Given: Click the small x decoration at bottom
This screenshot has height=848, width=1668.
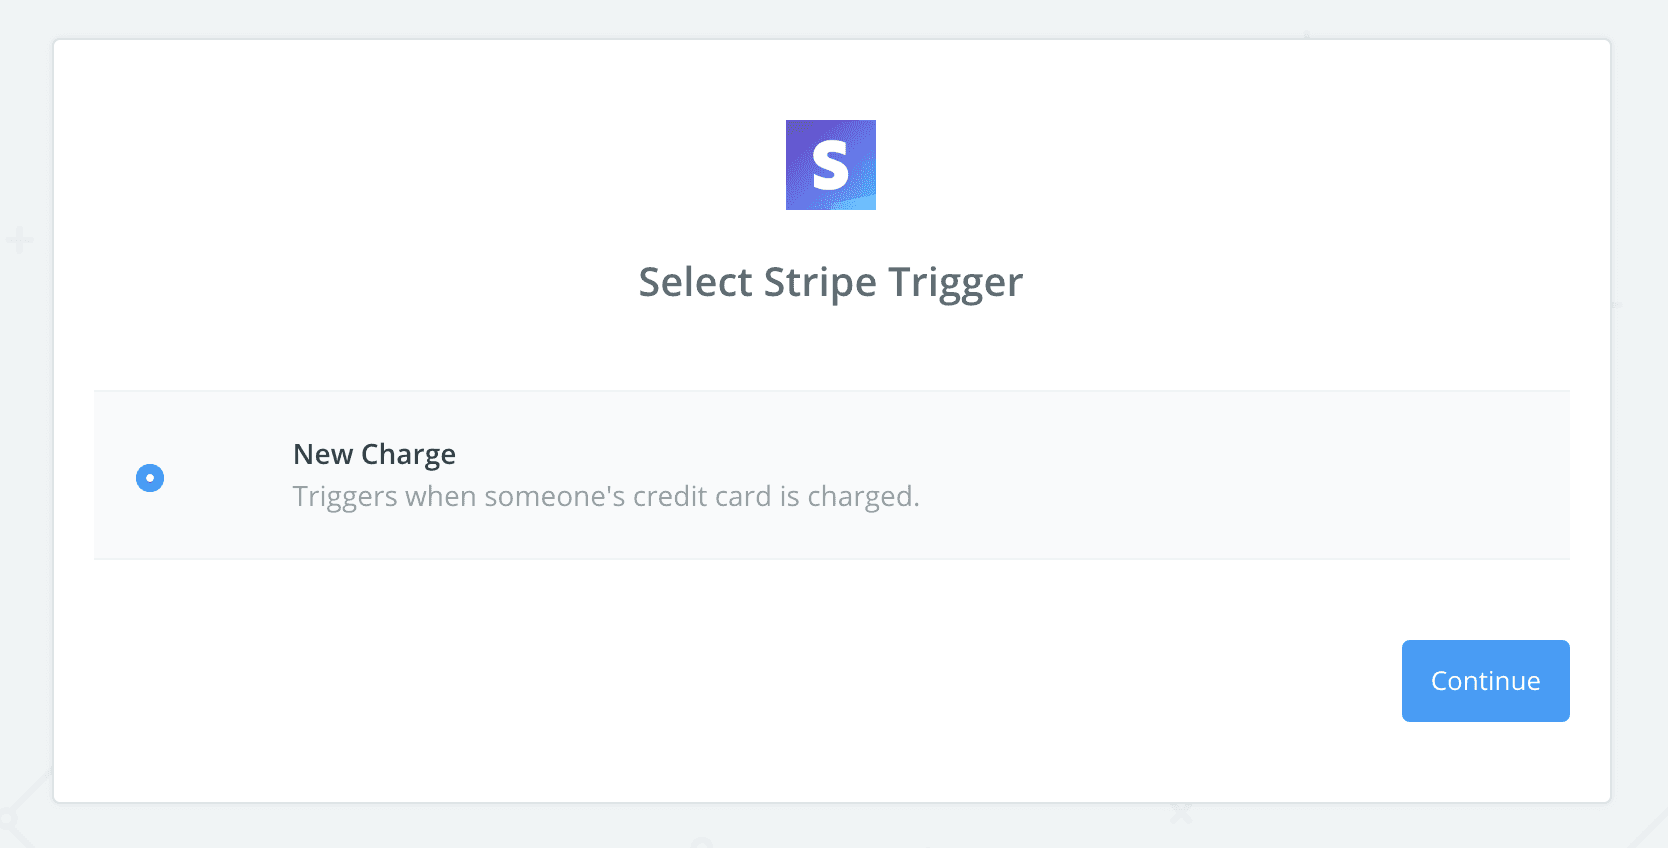Looking at the screenshot, I should tap(1180, 816).
